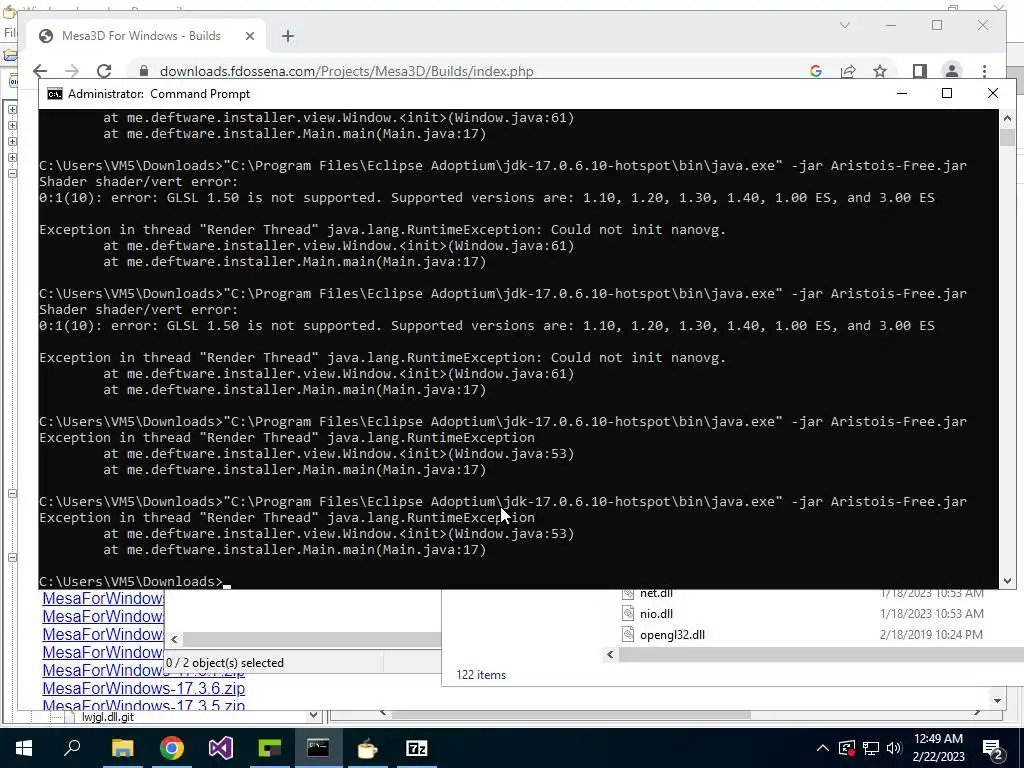The width and height of the screenshot is (1024, 768).
Task: Select lwjgl.dll.git tree entry
Action: point(108,717)
